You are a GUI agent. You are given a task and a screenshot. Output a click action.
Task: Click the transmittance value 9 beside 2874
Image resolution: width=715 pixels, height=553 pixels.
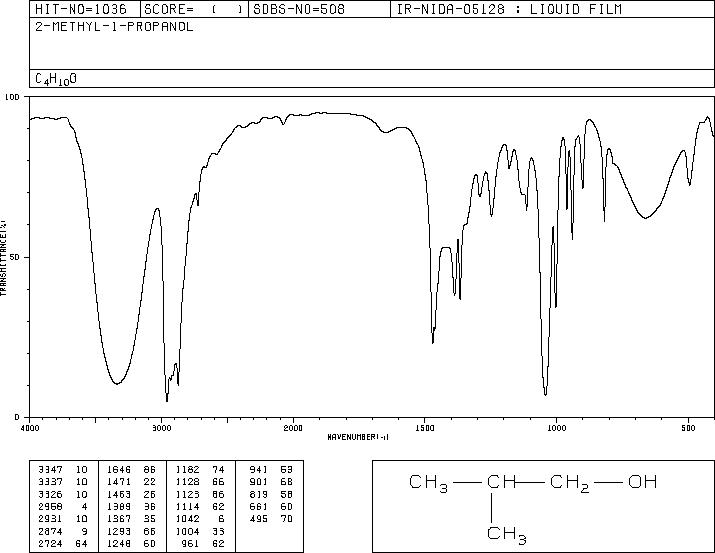click(x=84, y=531)
